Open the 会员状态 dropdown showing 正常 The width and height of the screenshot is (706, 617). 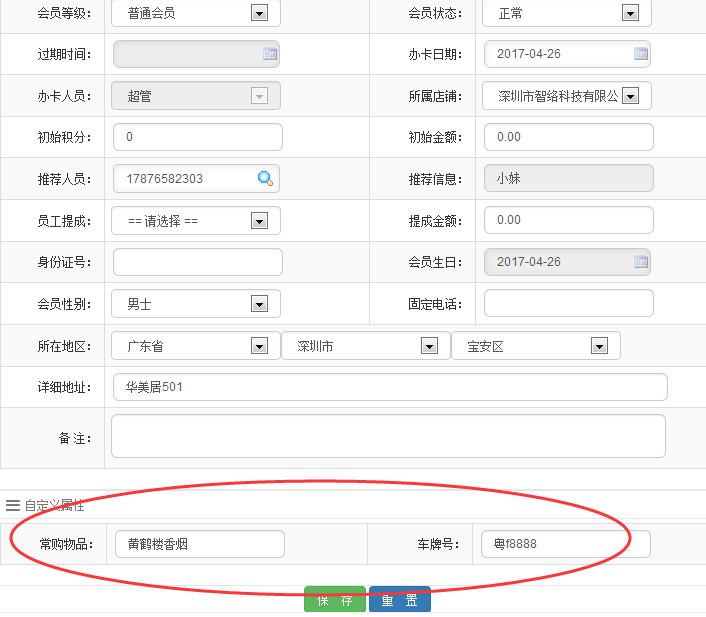click(x=567, y=13)
